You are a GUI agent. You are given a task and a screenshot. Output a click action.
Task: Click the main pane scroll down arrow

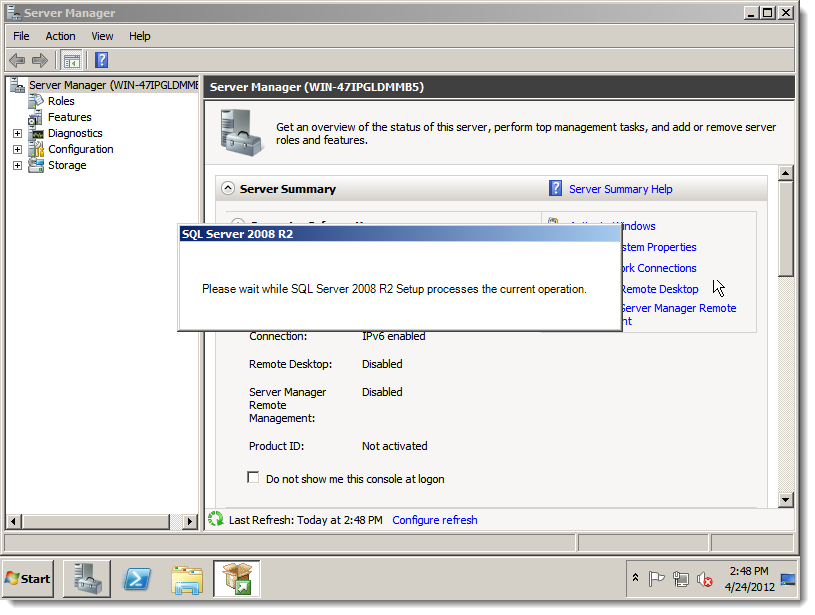(785, 500)
